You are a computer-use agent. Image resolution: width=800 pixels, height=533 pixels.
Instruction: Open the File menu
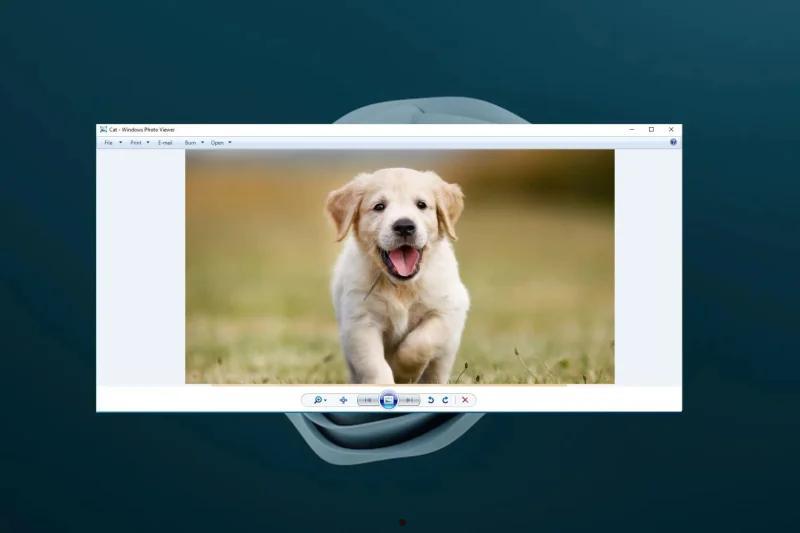(x=108, y=143)
